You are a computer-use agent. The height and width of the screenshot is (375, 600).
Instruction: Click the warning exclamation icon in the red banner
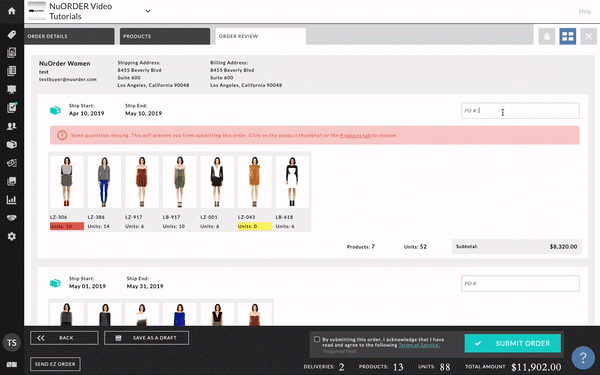click(x=62, y=135)
